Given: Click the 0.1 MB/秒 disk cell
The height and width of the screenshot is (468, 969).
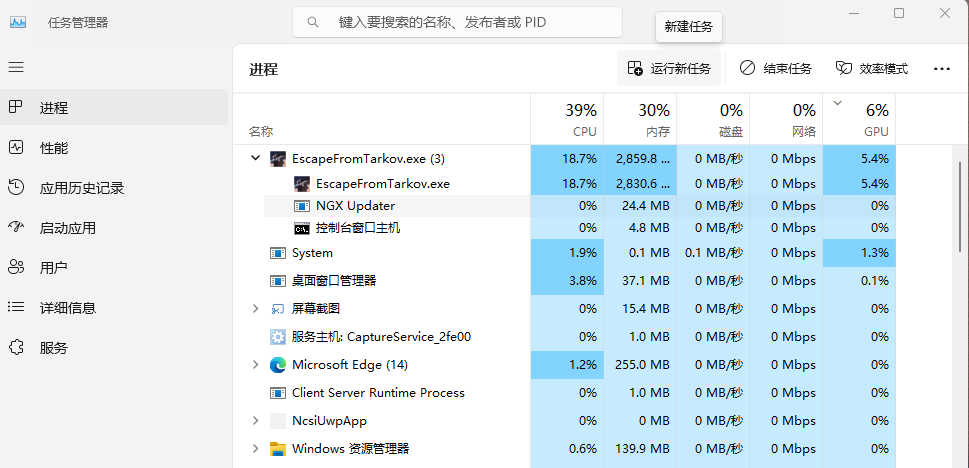Looking at the screenshot, I should [713, 253].
